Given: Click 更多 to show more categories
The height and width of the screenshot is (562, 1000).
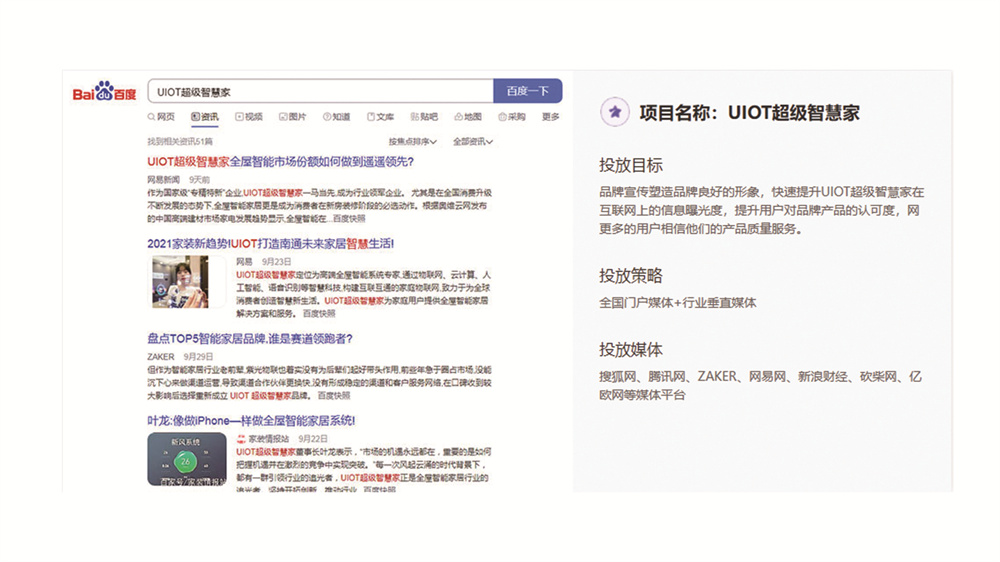Looking at the screenshot, I should tap(550, 117).
